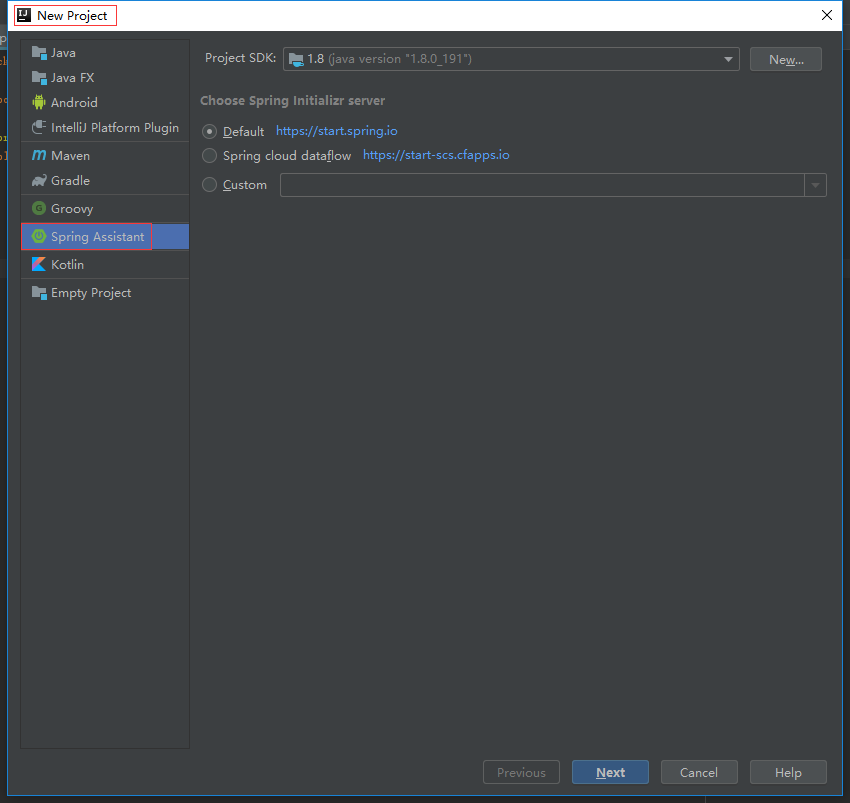Open the Project SDK dropdown arrow

point(728,59)
